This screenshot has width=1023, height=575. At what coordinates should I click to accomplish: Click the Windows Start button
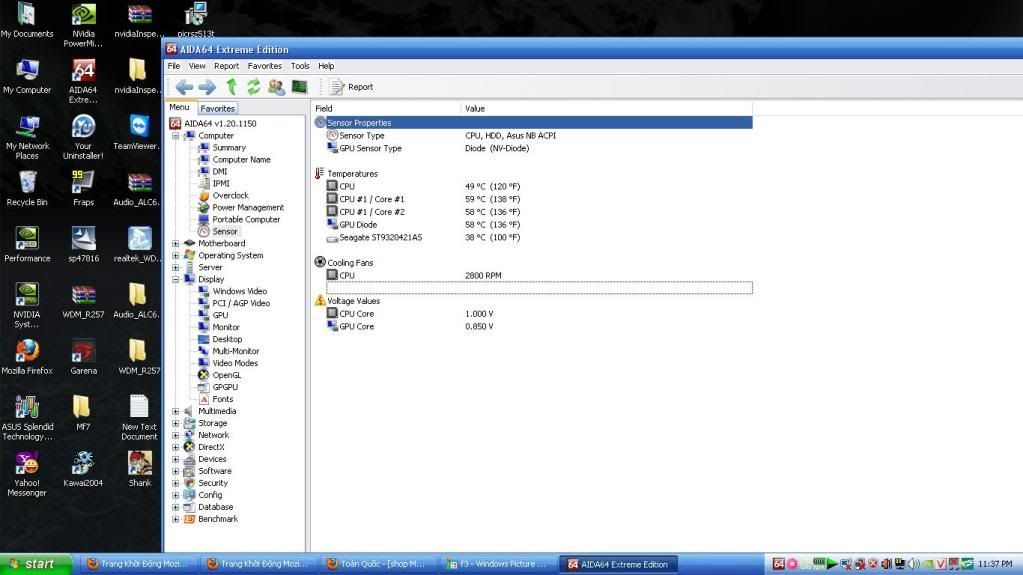point(35,564)
